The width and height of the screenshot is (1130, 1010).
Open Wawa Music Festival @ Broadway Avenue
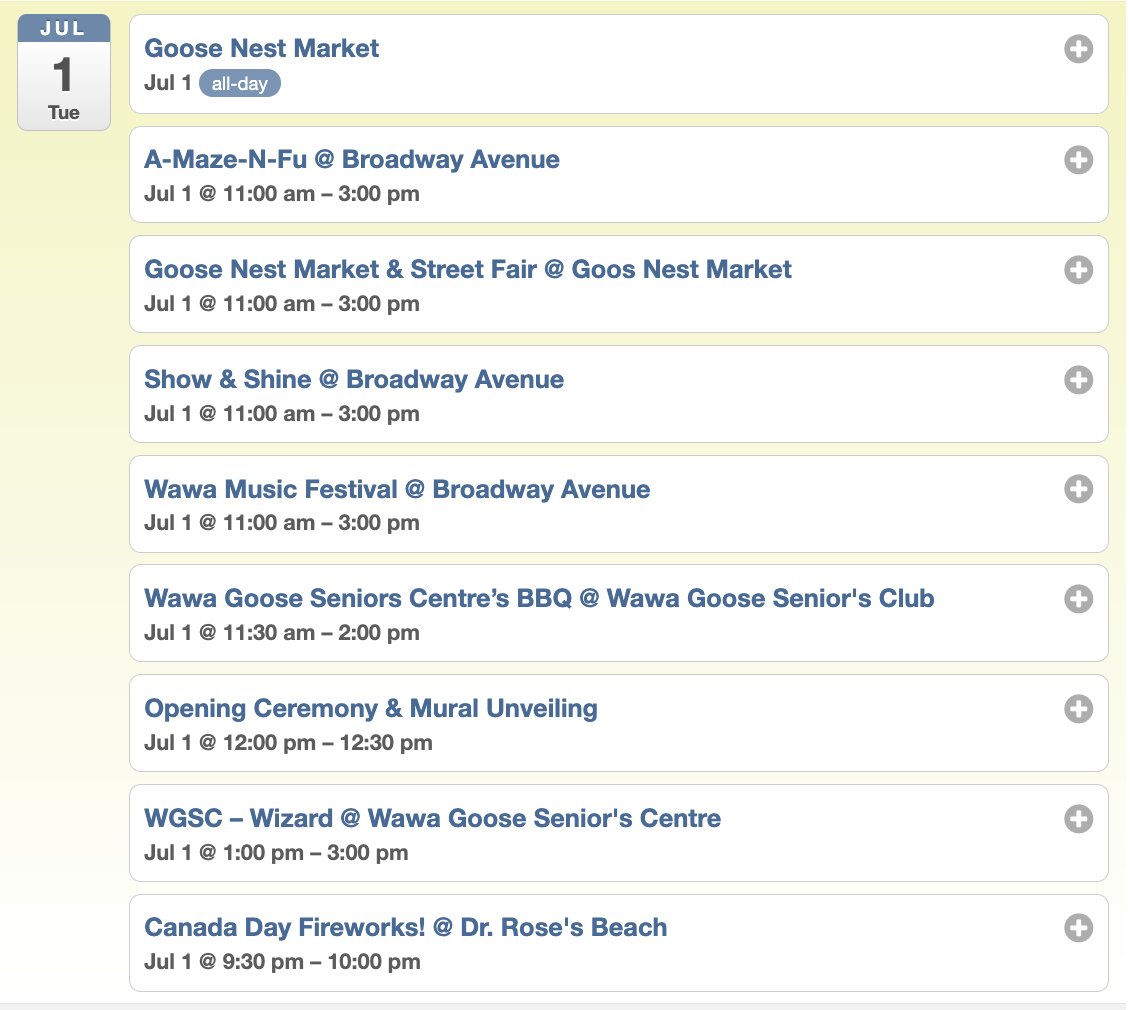pyautogui.click(x=397, y=490)
